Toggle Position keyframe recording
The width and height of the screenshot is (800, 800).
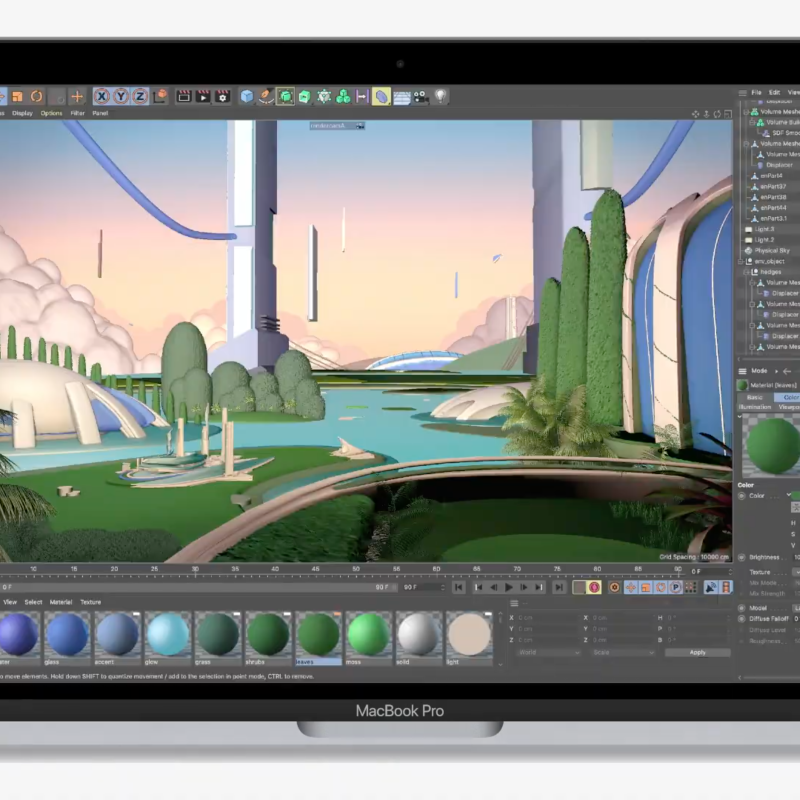tap(631, 588)
